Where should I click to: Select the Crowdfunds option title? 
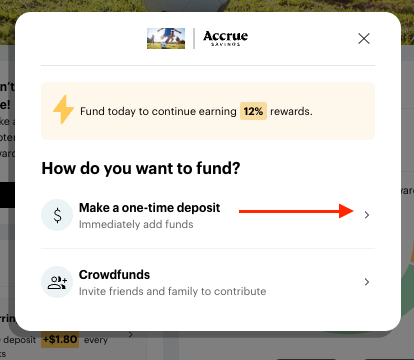(114, 275)
